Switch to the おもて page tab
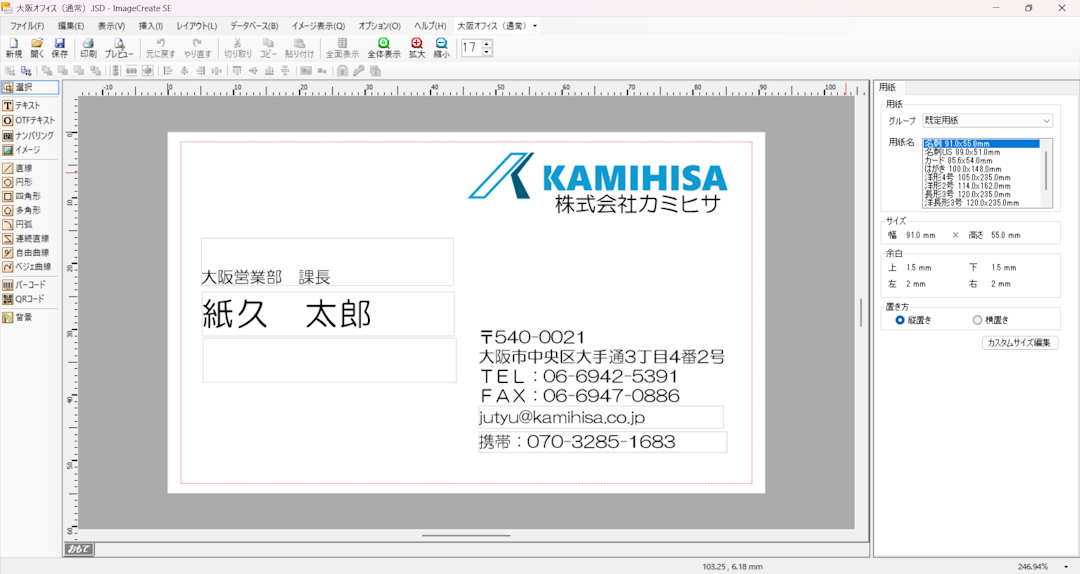Screen dimensions: 1080x574 [79, 549]
